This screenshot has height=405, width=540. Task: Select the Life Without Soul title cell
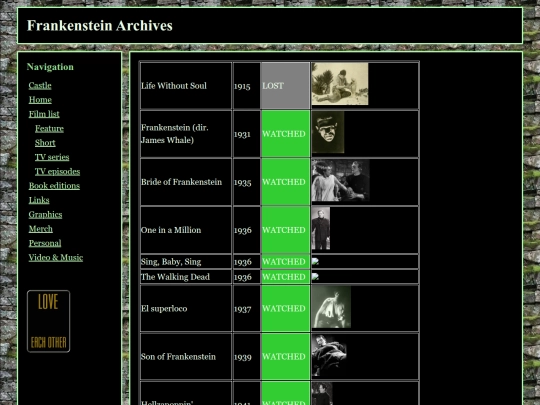186,86
